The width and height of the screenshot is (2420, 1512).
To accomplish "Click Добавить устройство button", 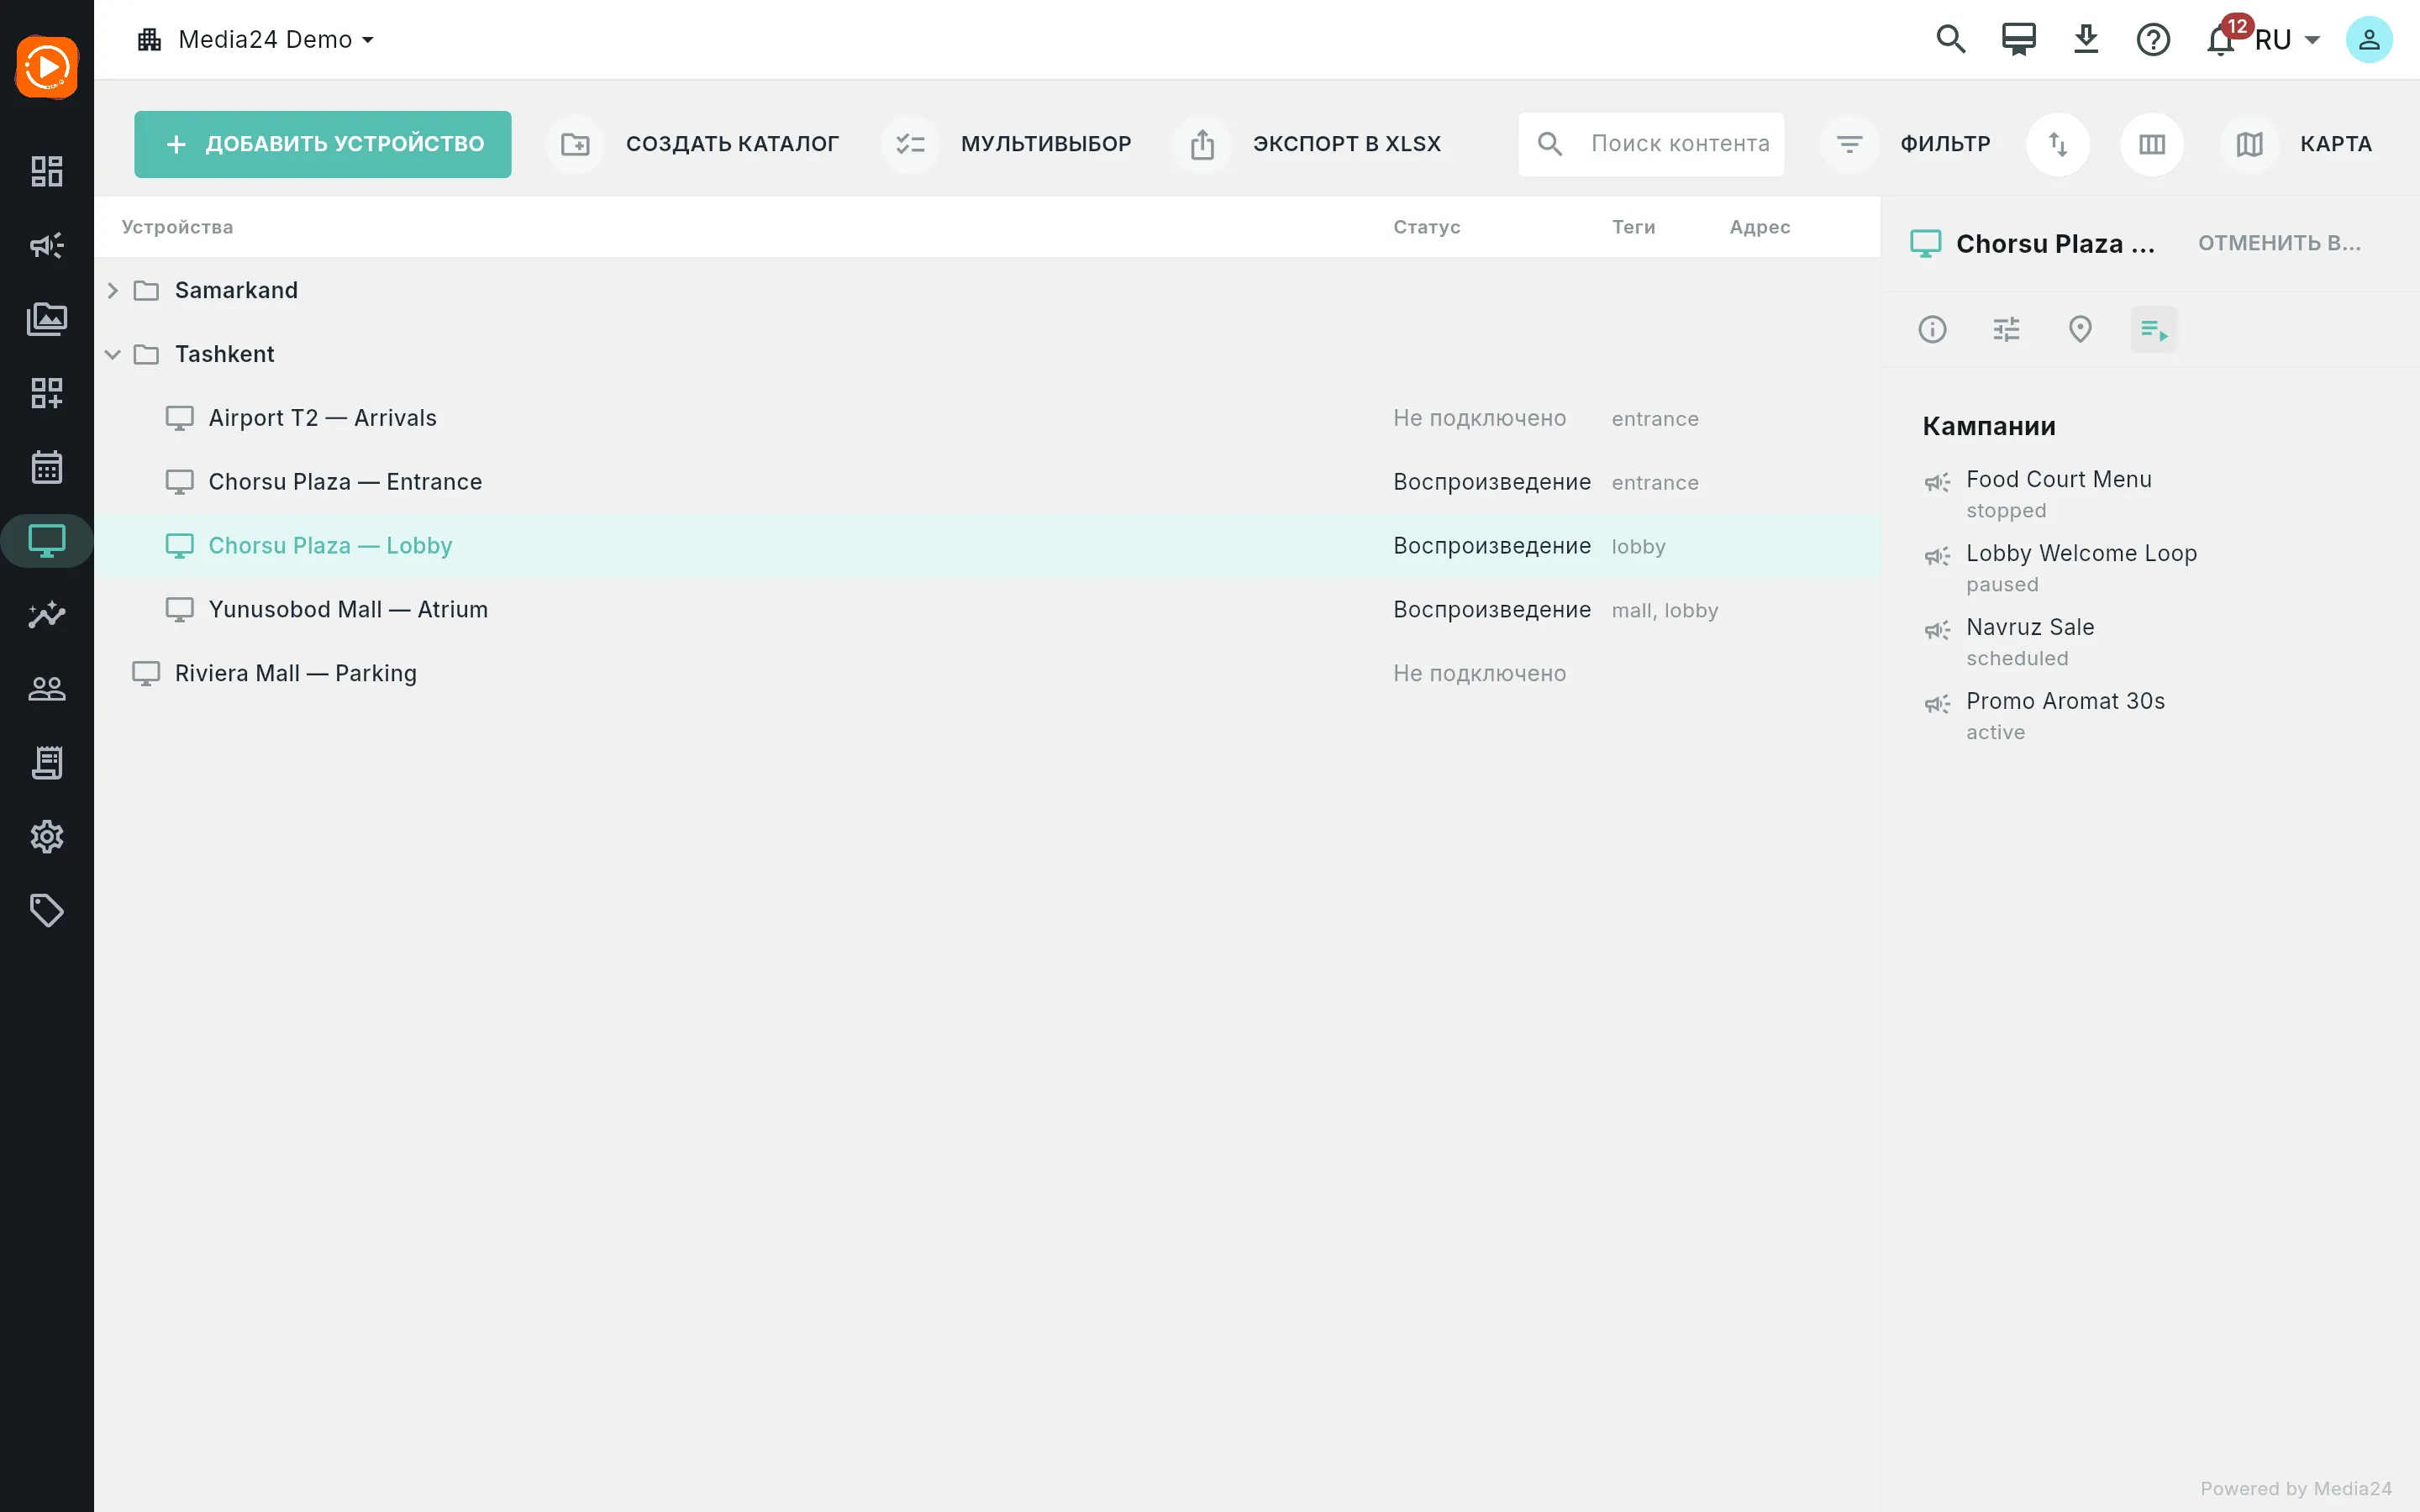I will (323, 144).
